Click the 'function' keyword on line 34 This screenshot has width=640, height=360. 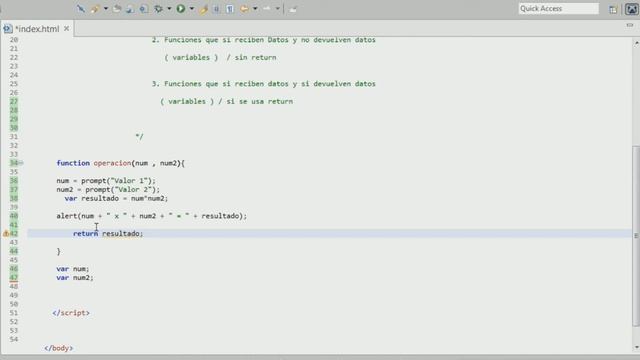pyautogui.click(x=73, y=163)
